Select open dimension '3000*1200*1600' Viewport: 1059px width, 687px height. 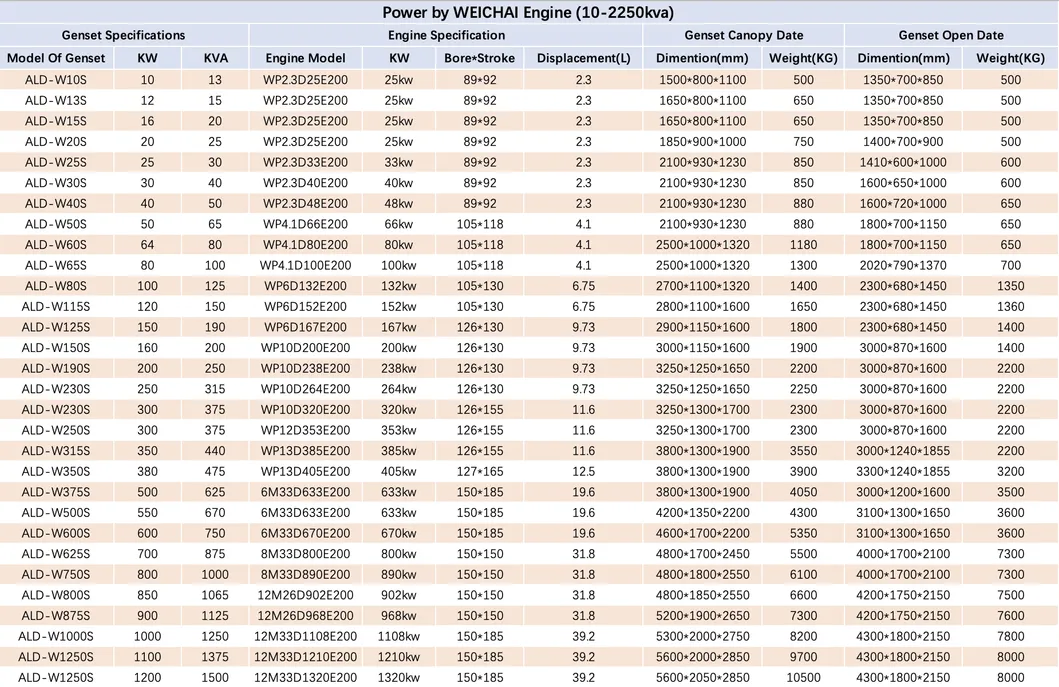pos(903,492)
